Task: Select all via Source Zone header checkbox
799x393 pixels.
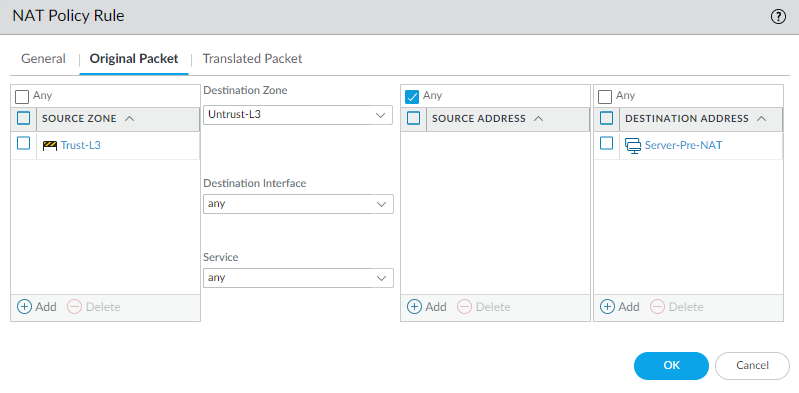Action: 23,118
